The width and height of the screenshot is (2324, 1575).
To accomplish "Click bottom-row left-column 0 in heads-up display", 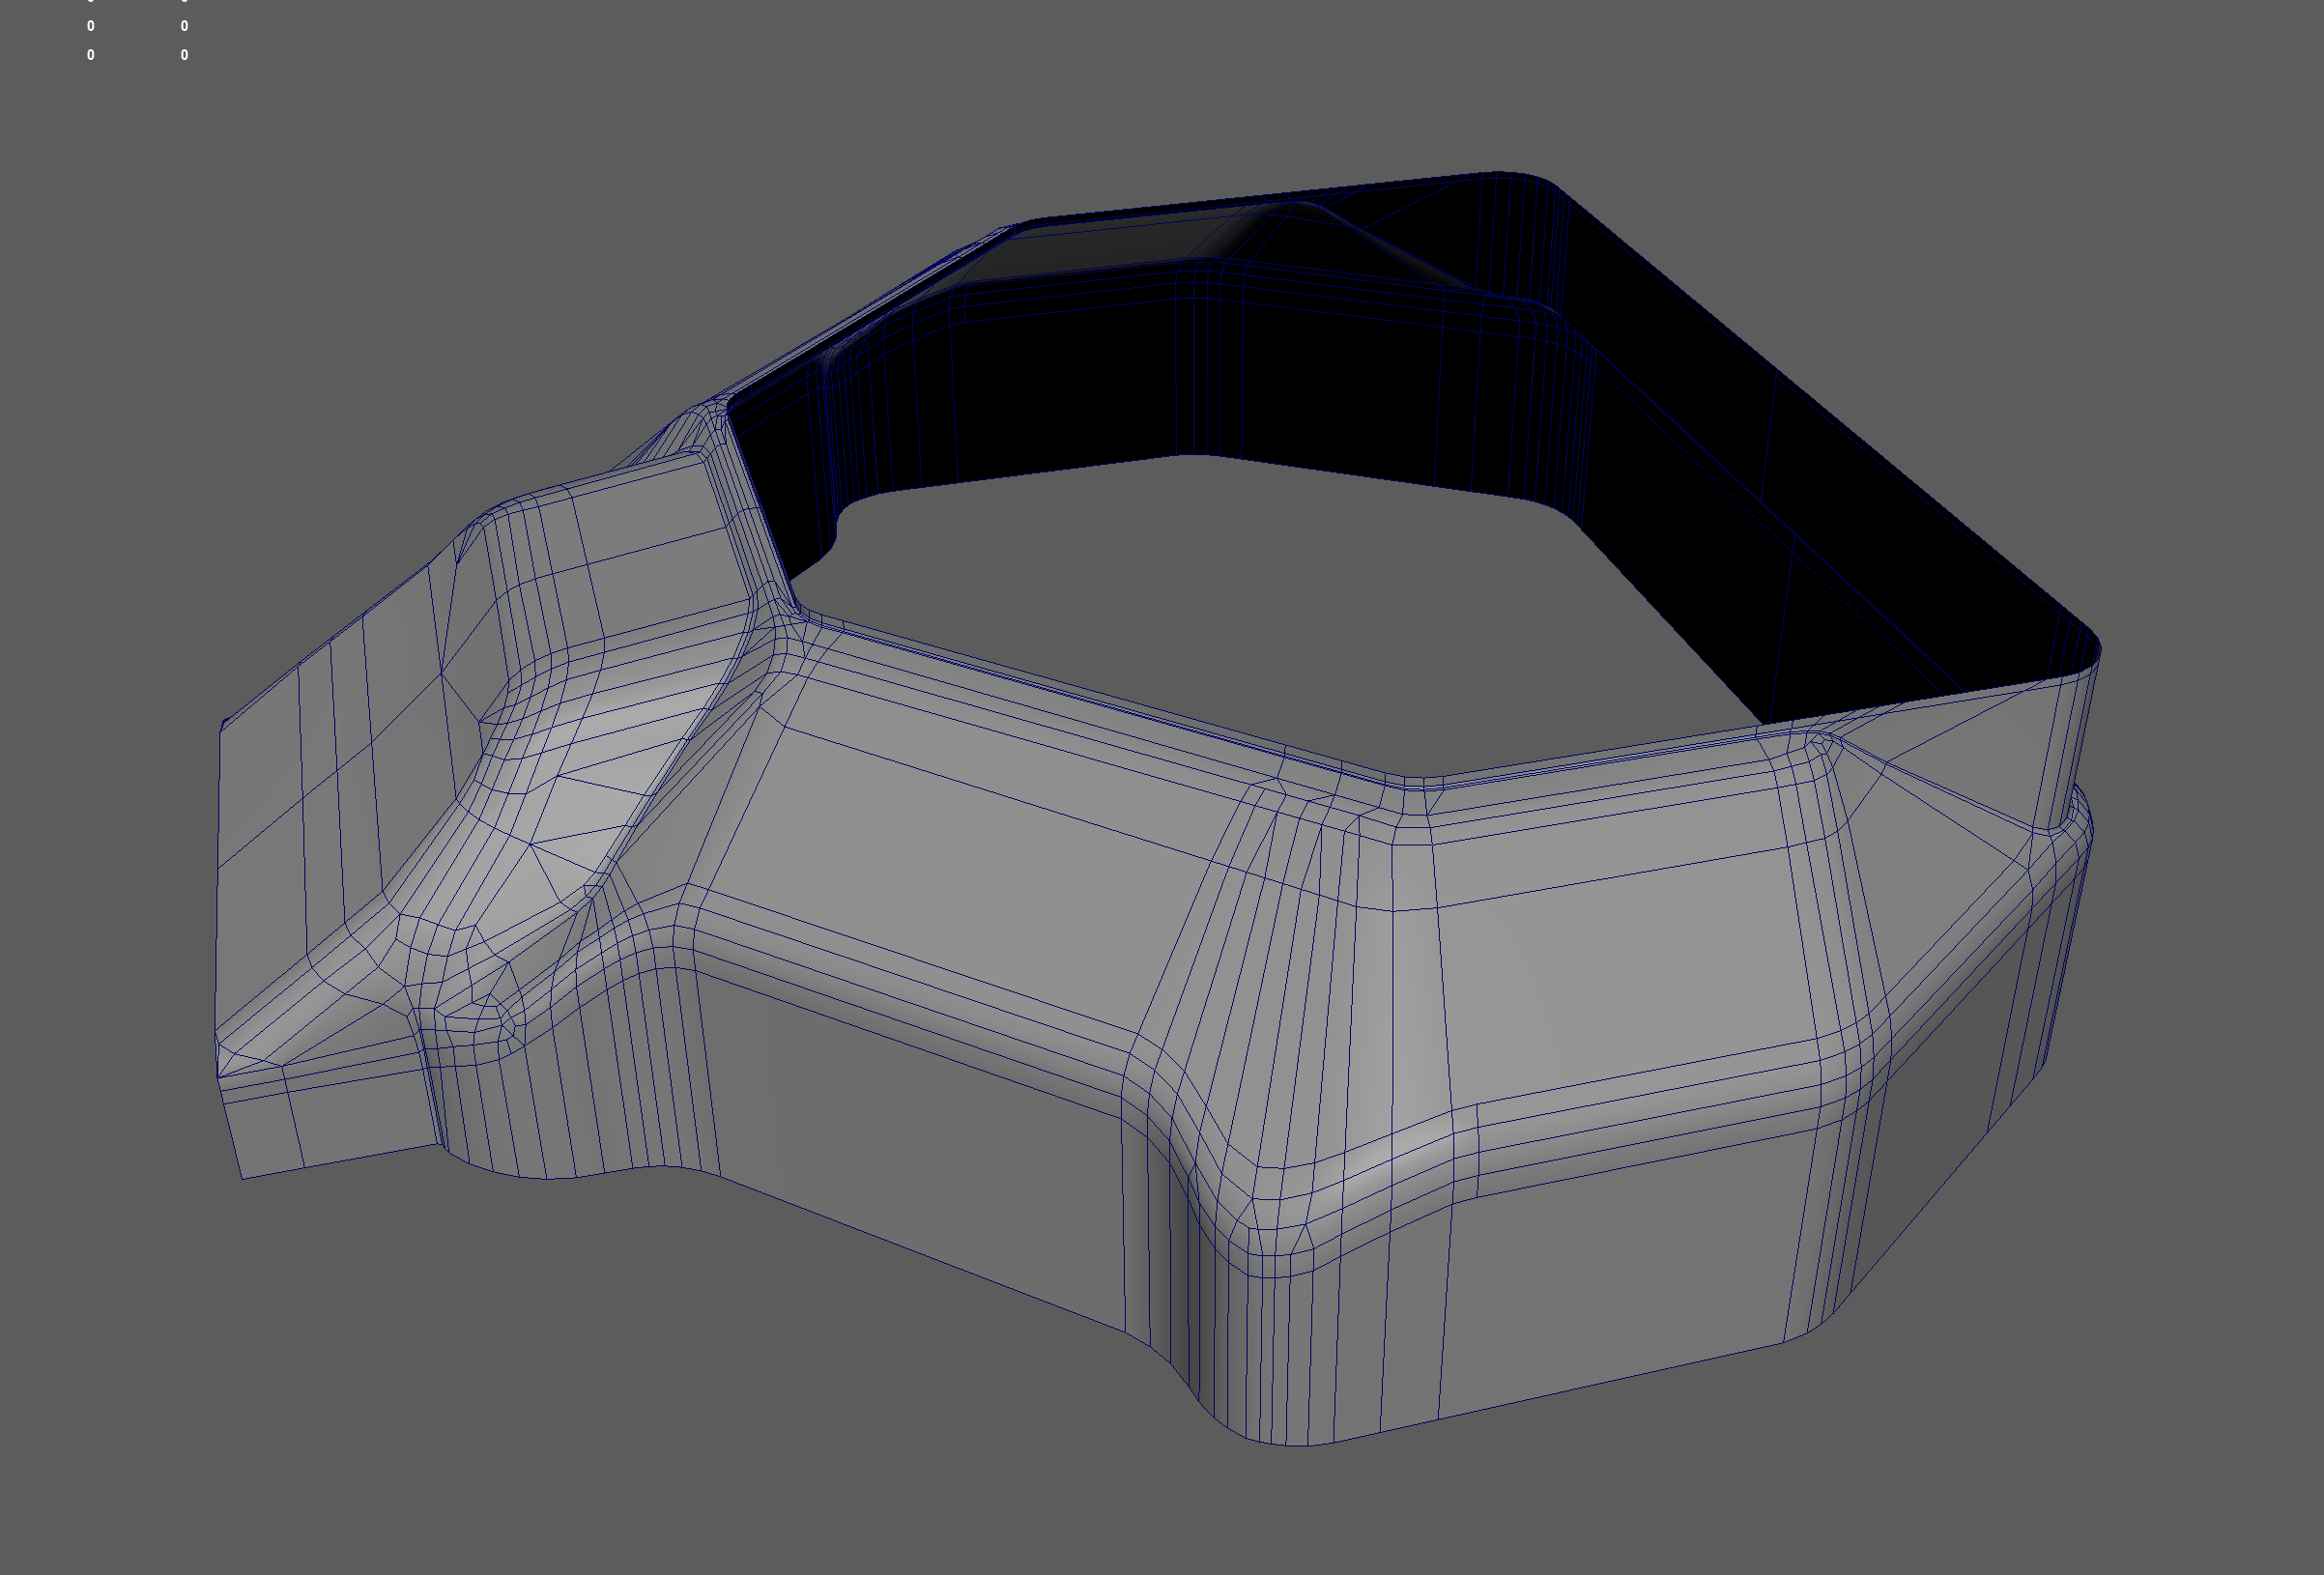I will pos(91,55).
